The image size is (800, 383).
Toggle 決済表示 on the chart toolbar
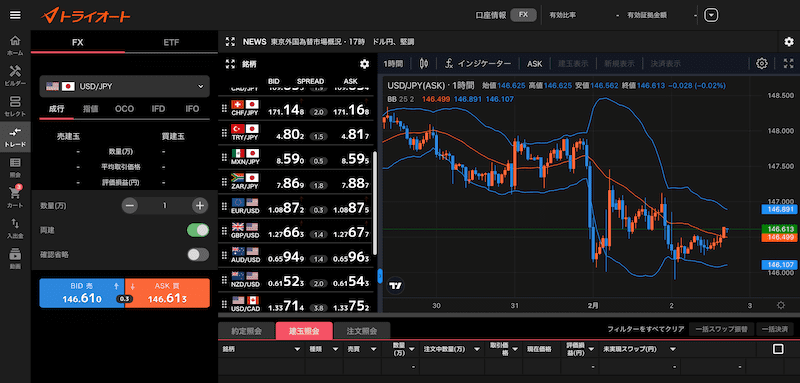point(665,64)
